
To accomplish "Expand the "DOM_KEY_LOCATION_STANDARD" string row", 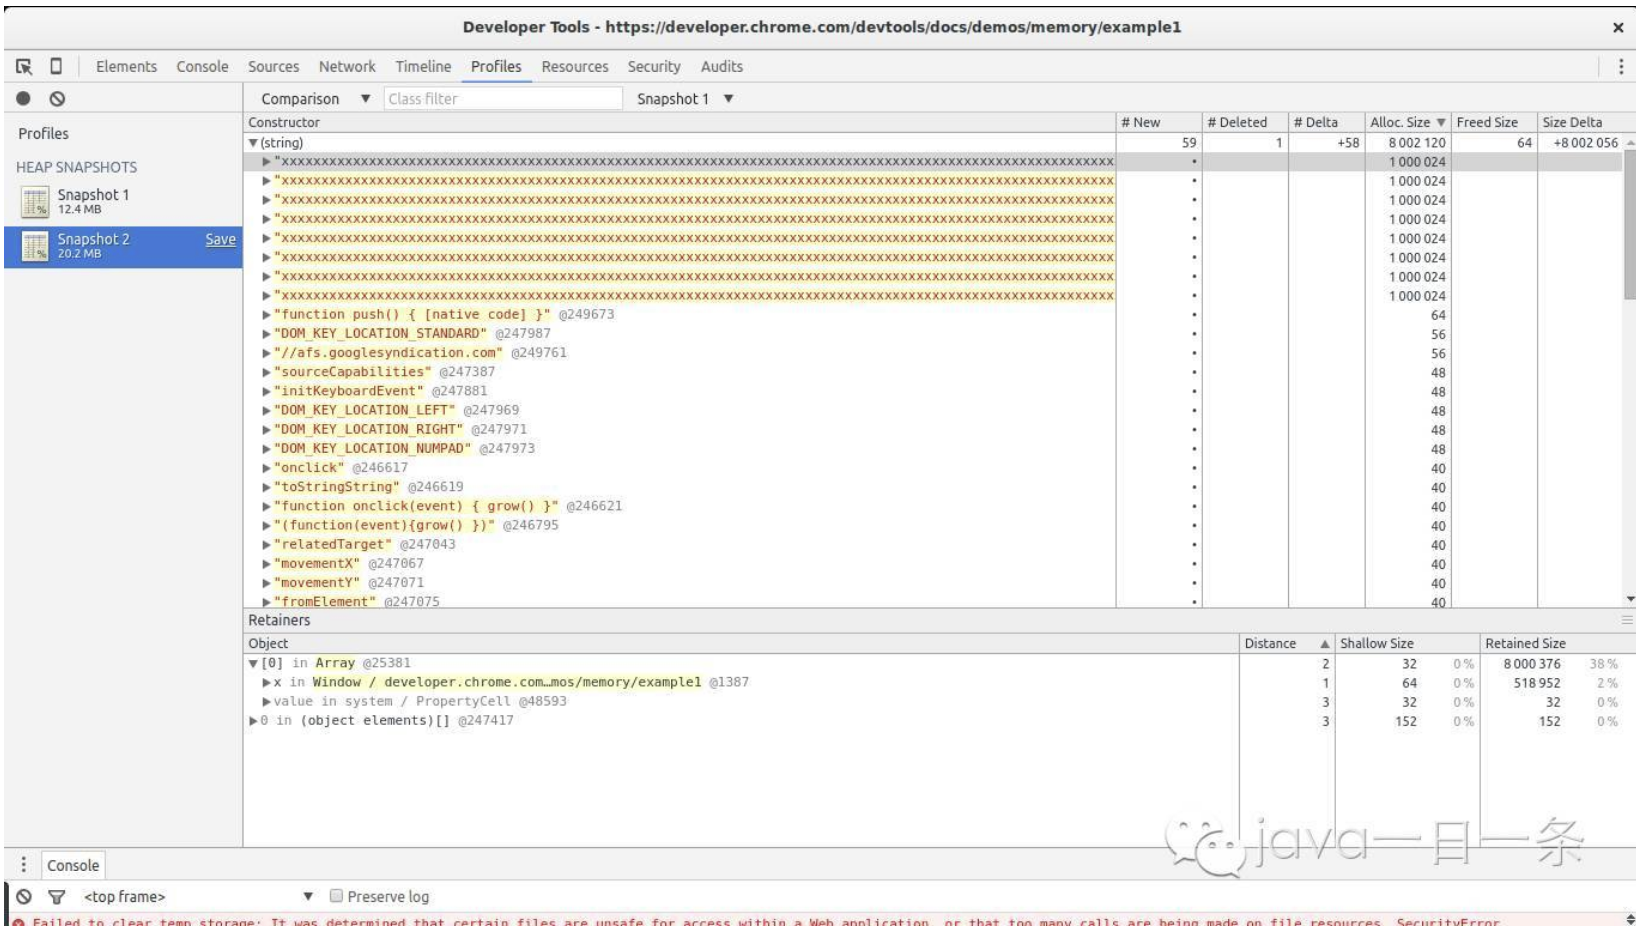I will [x=266, y=334].
